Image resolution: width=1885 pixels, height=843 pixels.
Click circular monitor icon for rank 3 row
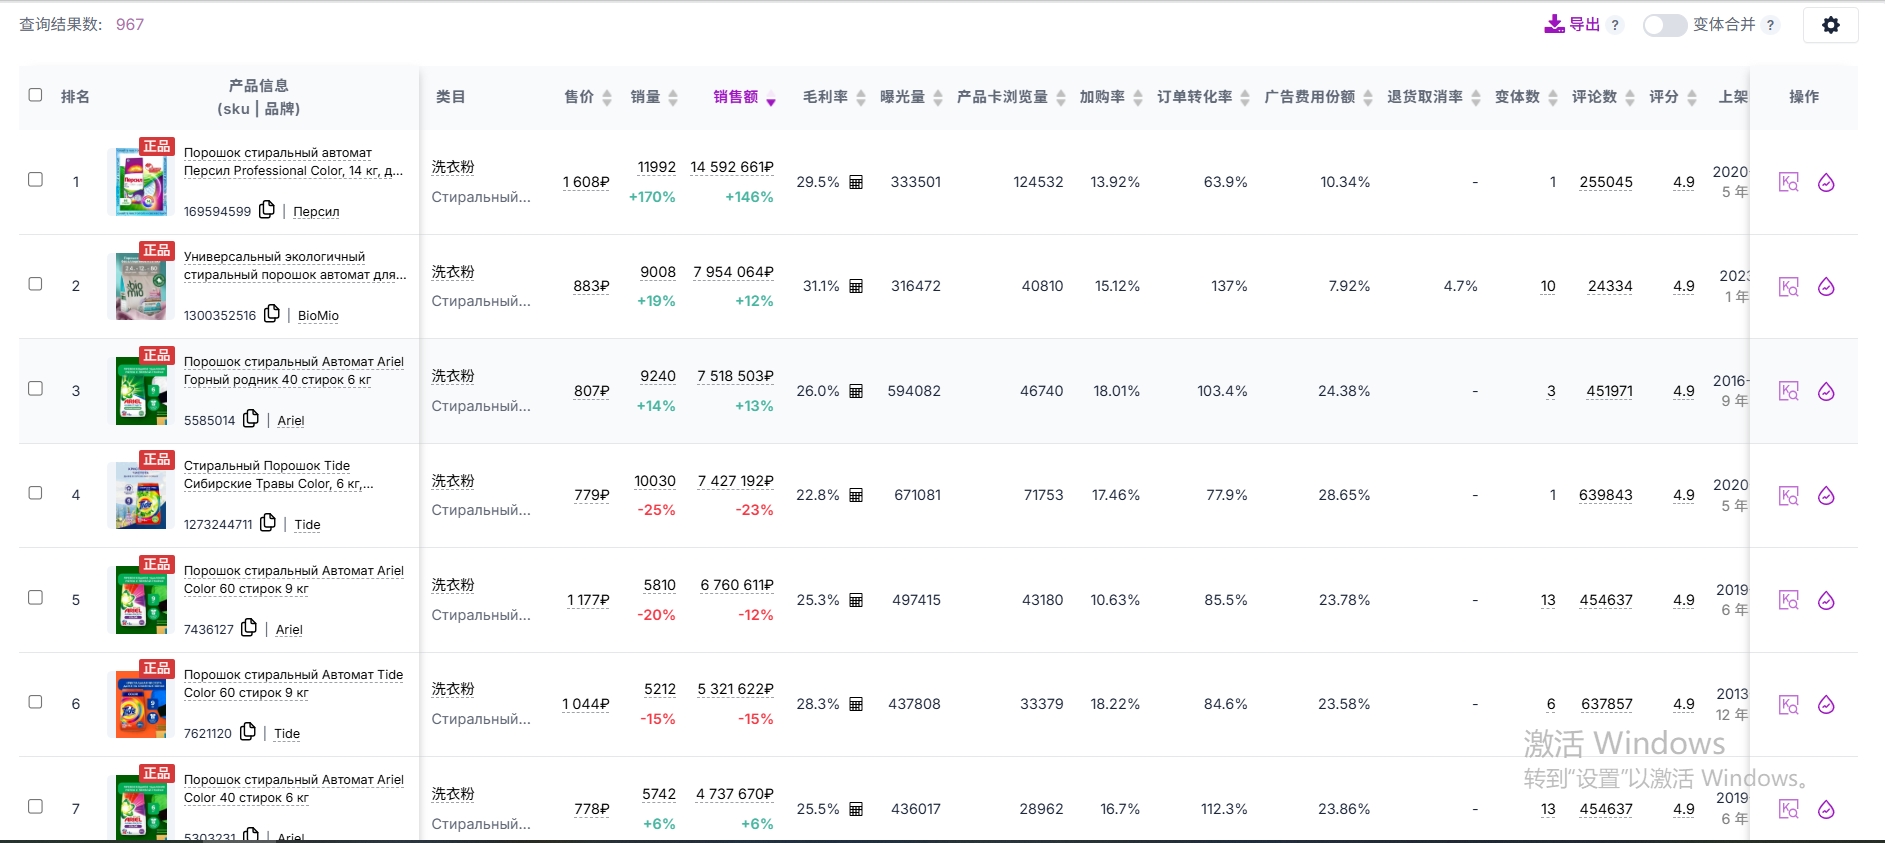pyautogui.click(x=1826, y=391)
